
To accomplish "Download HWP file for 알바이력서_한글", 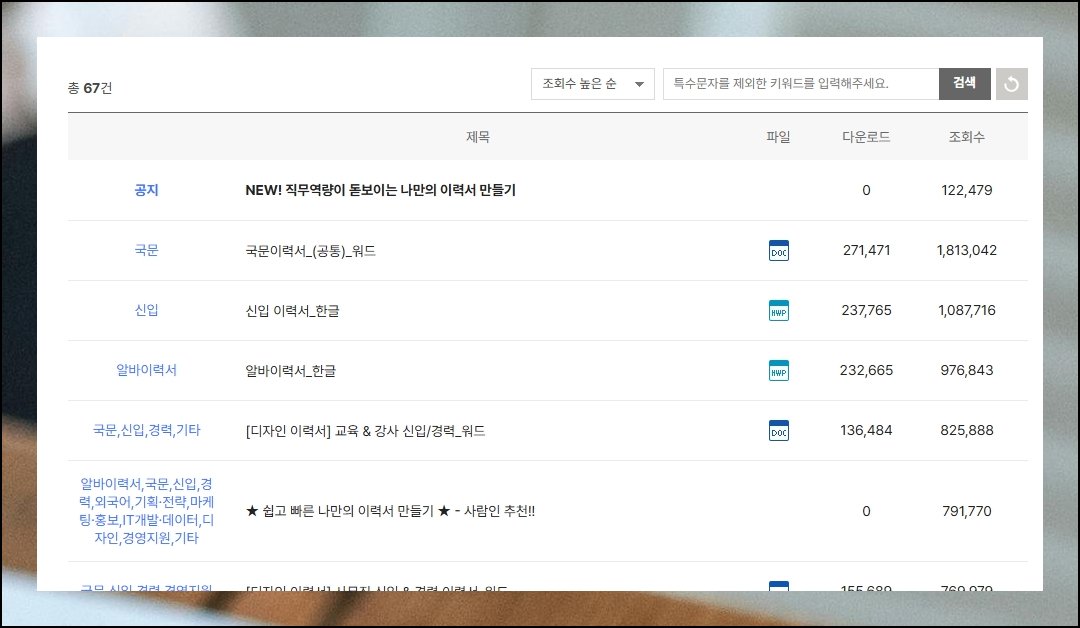I will 778,370.
